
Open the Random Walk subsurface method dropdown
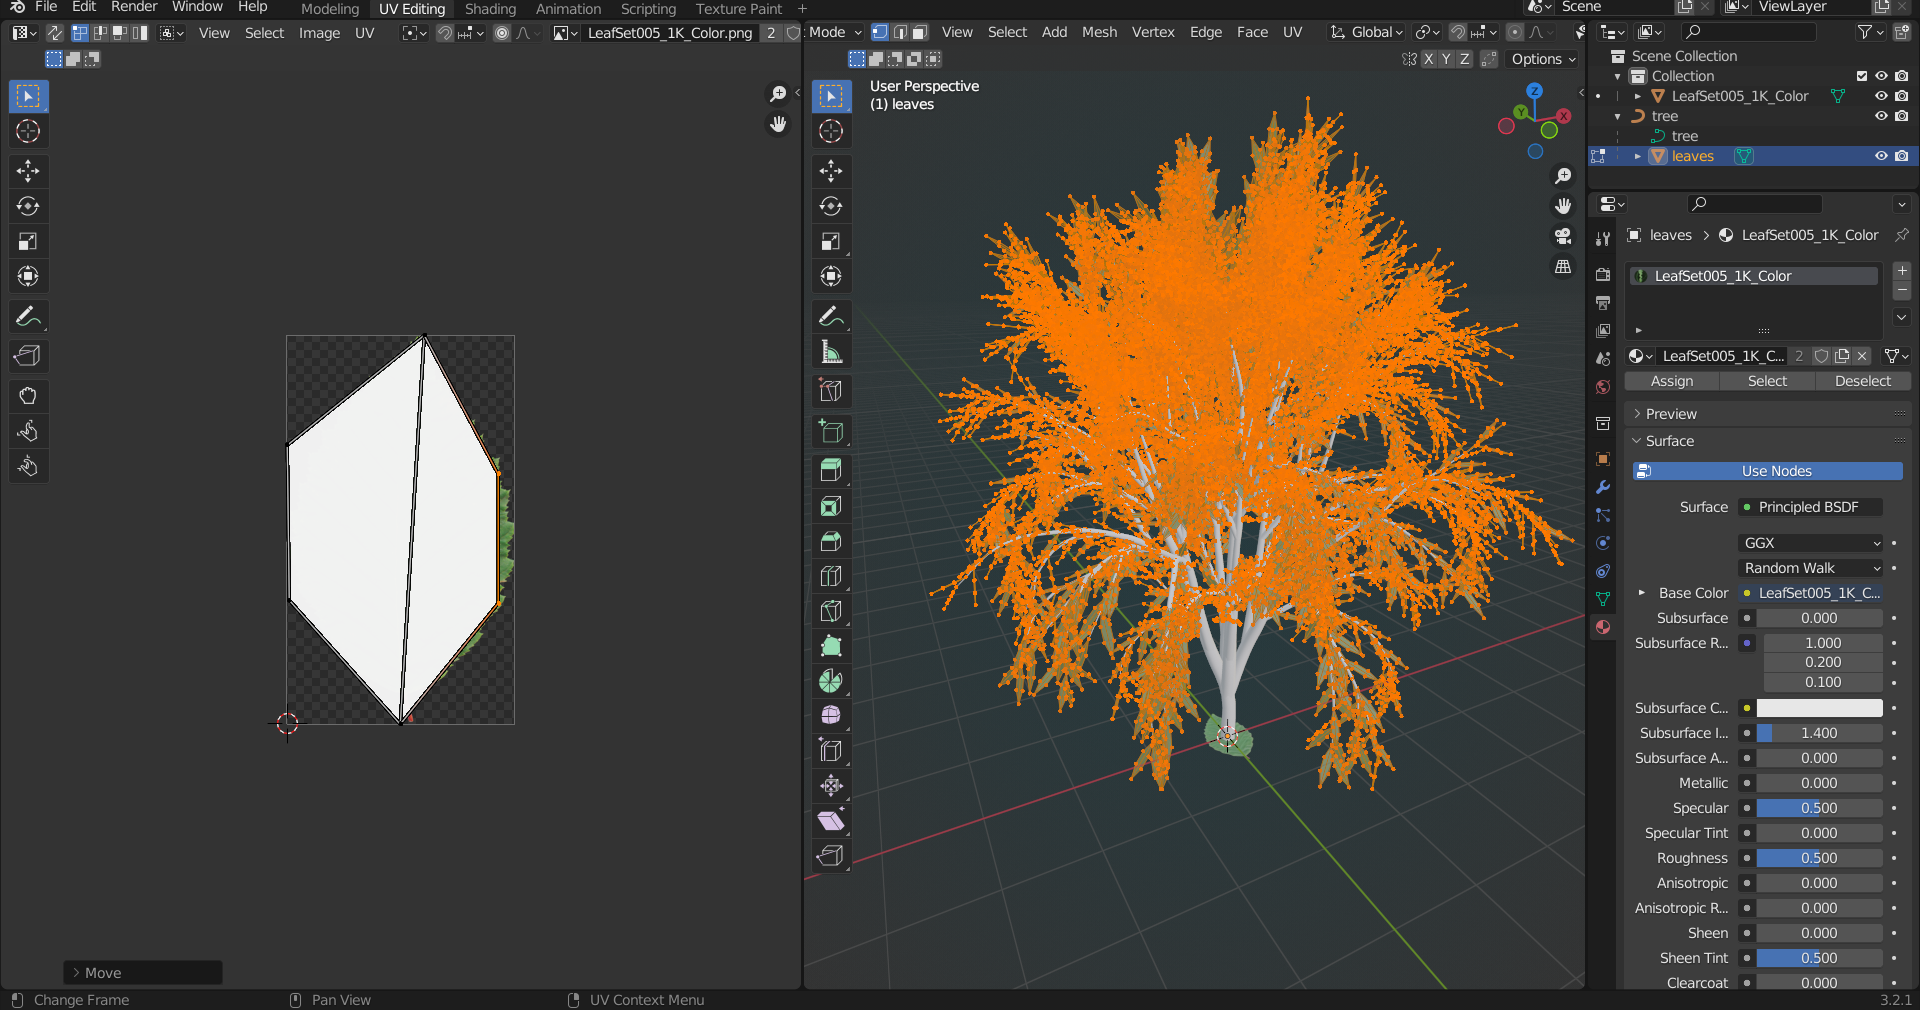point(1811,568)
